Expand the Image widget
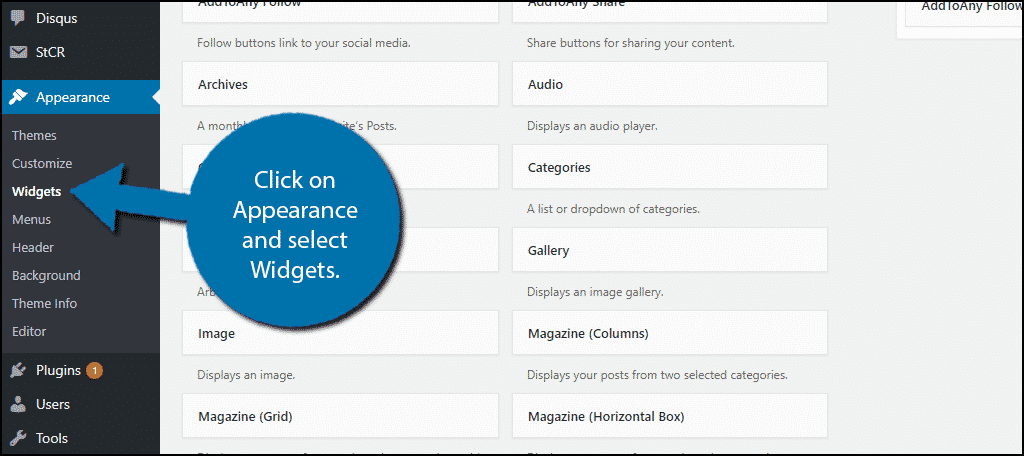1024x456 pixels. [340, 333]
